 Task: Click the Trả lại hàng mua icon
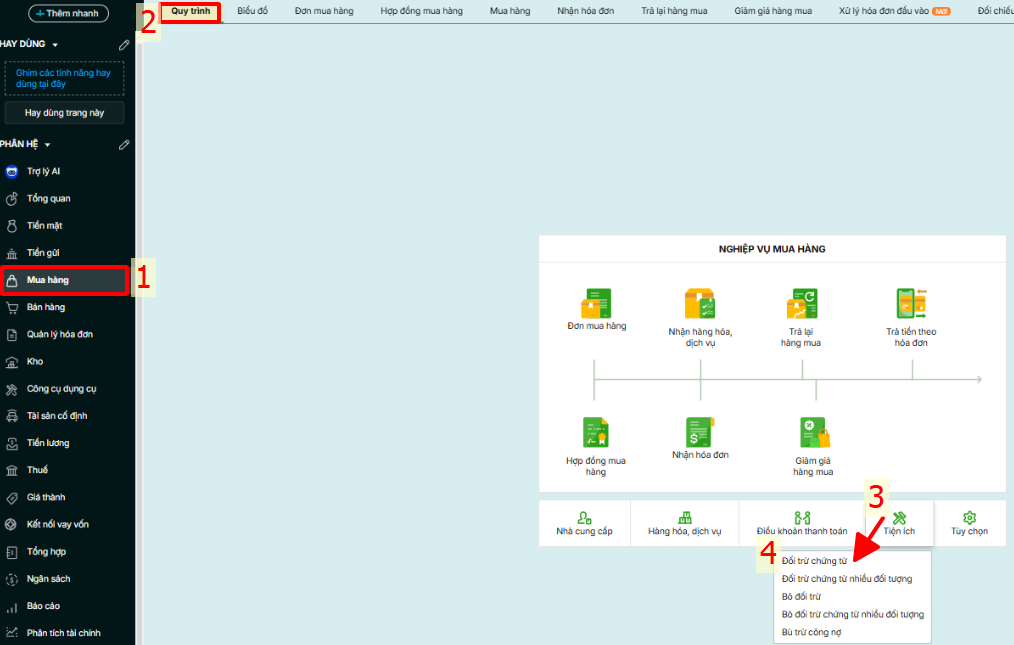point(802,304)
